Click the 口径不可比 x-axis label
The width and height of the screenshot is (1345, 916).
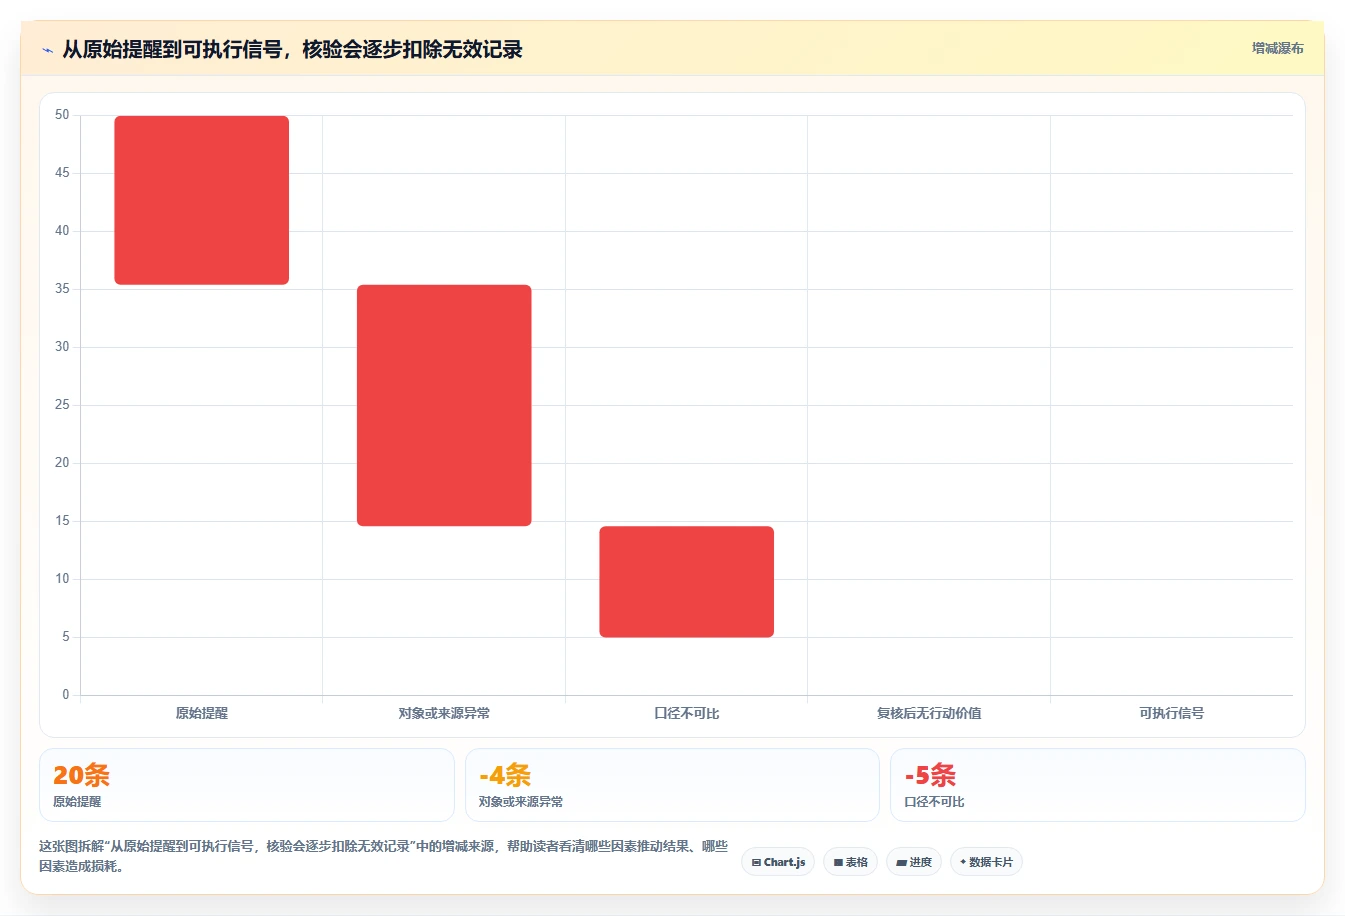pos(687,713)
